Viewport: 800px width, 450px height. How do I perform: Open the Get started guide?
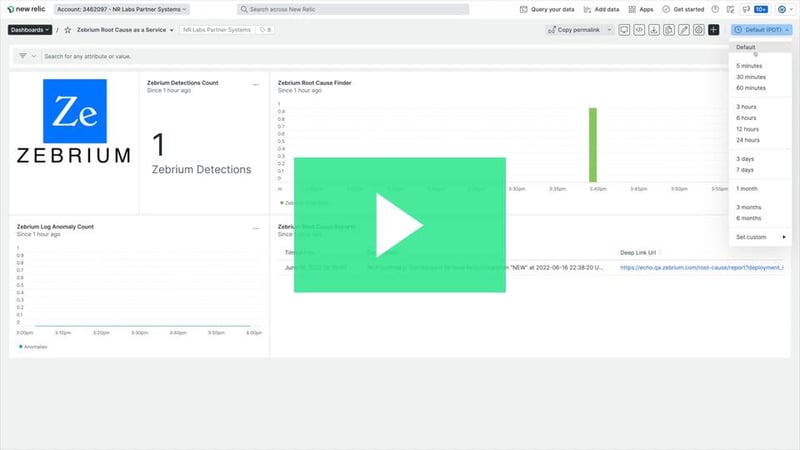(x=683, y=9)
